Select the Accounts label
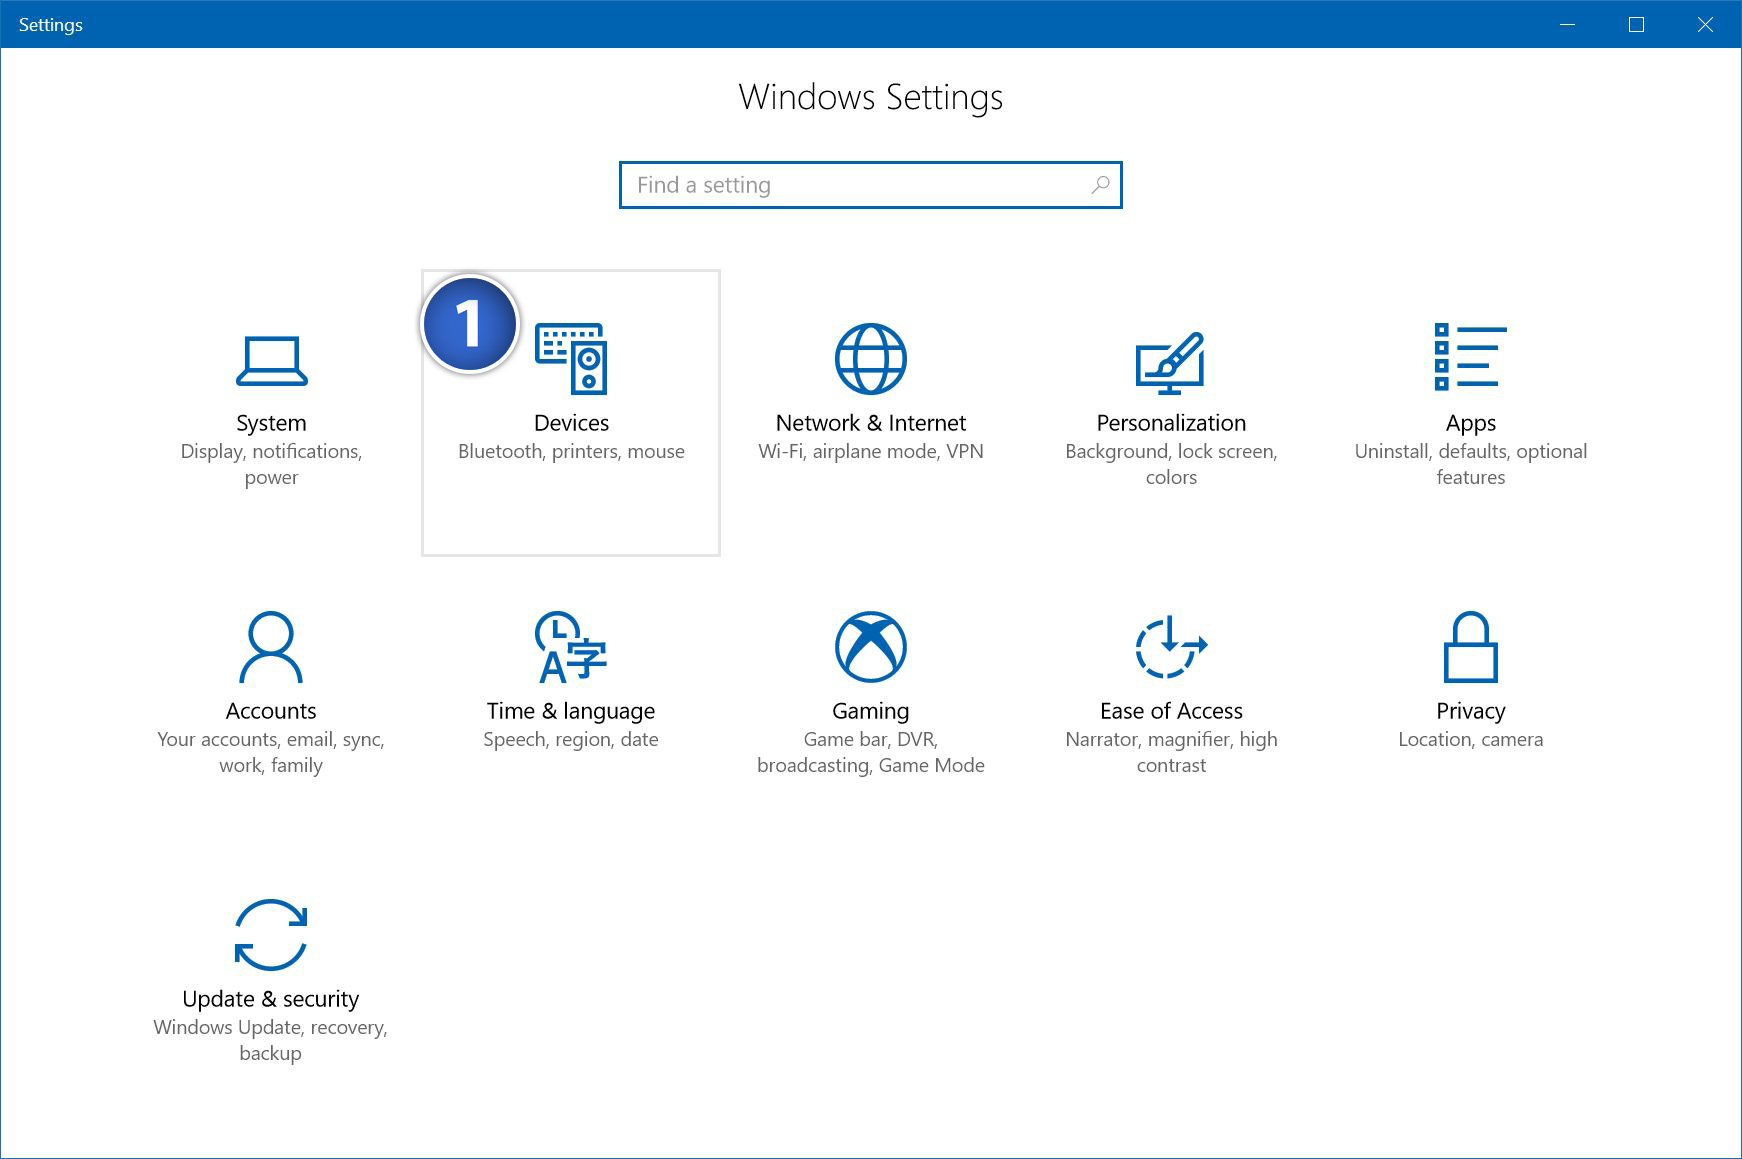The height and width of the screenshot is (1159, 1742). tap(271, 711)
